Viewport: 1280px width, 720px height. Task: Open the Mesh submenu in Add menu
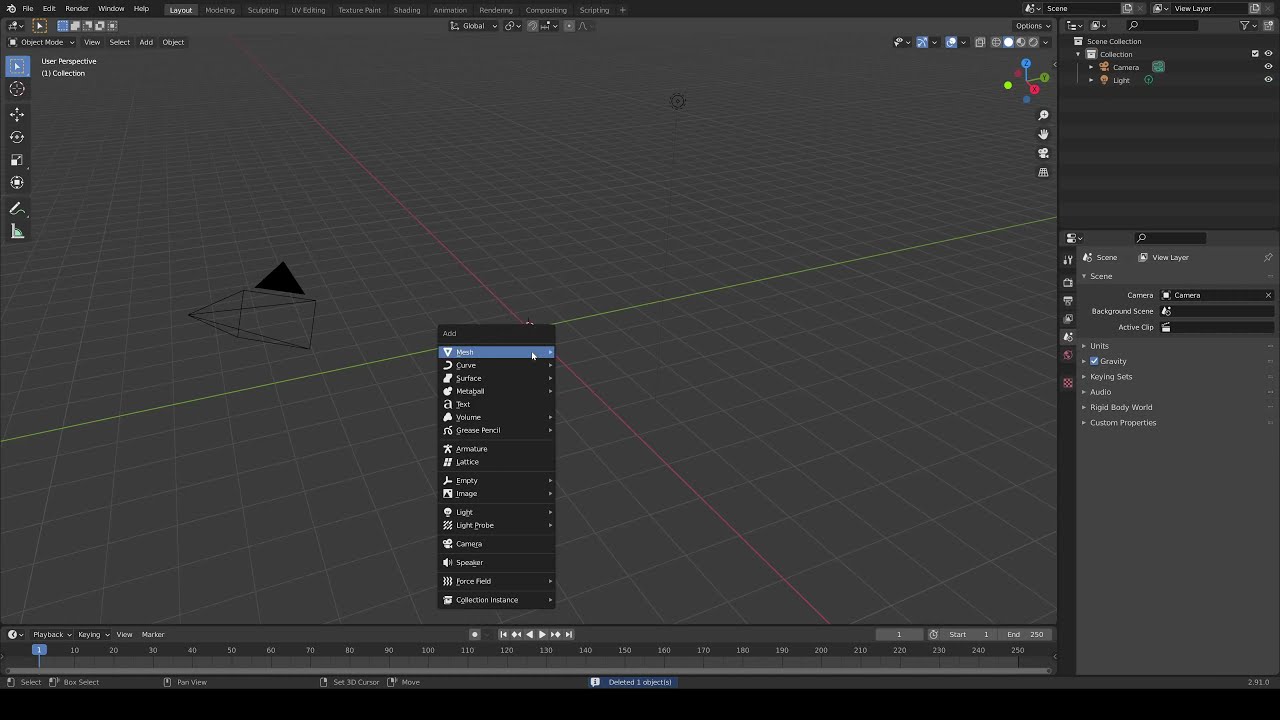click(x=497, y=352)
